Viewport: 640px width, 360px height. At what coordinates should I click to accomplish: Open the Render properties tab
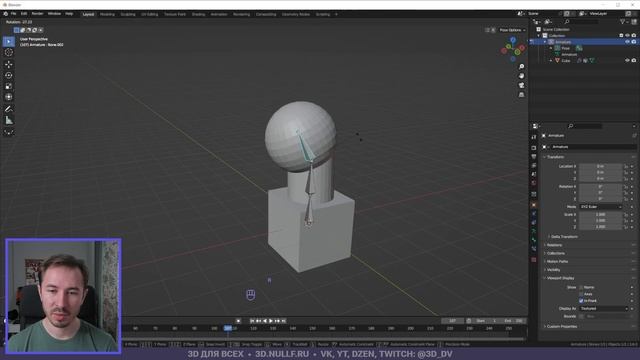533,148
